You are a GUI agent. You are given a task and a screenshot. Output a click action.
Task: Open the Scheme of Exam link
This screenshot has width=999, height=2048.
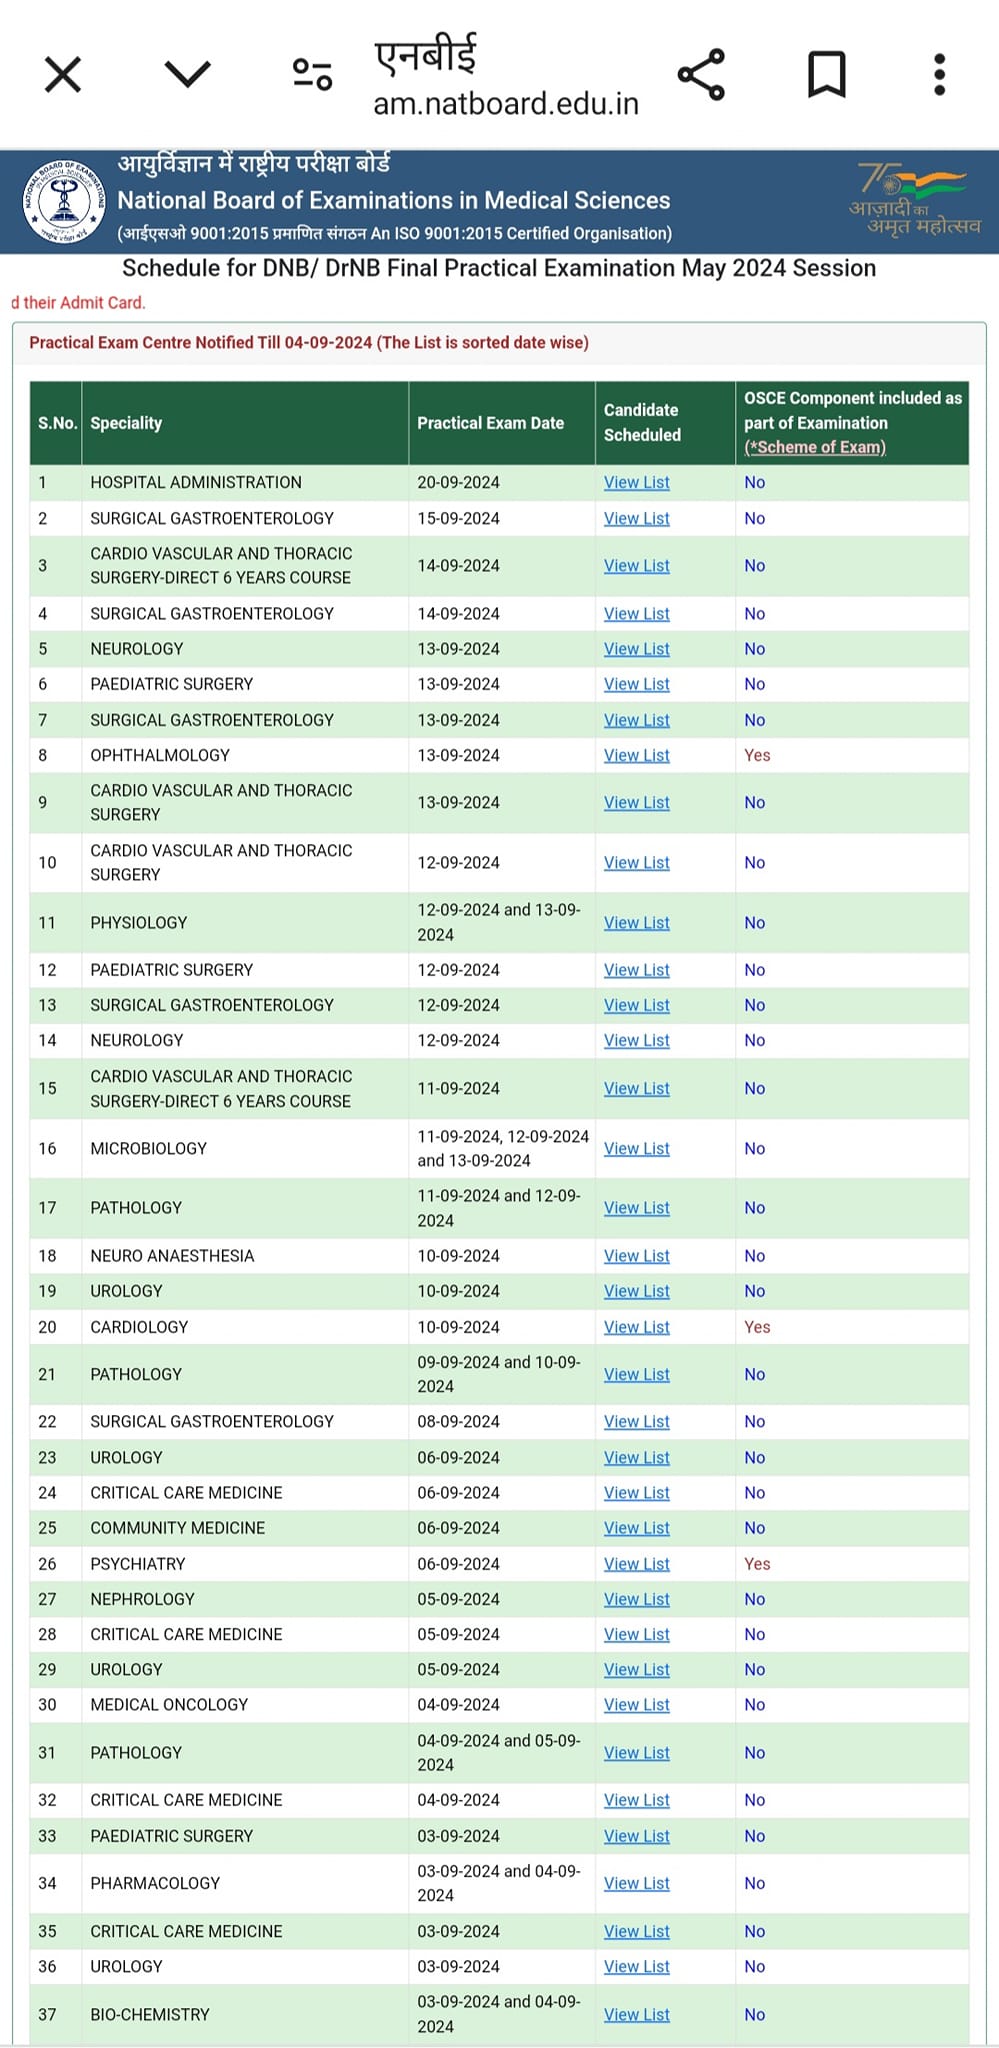pos(815,447)
